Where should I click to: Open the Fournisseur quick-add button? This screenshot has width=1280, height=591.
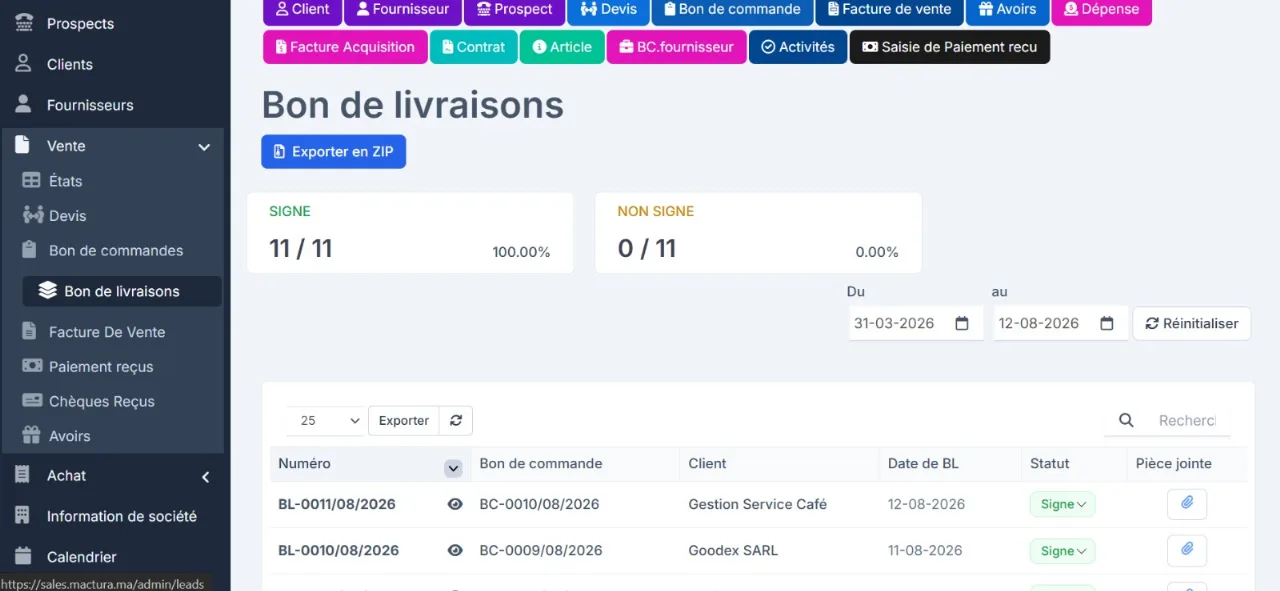pyautogui.click(x=402, y=10)
